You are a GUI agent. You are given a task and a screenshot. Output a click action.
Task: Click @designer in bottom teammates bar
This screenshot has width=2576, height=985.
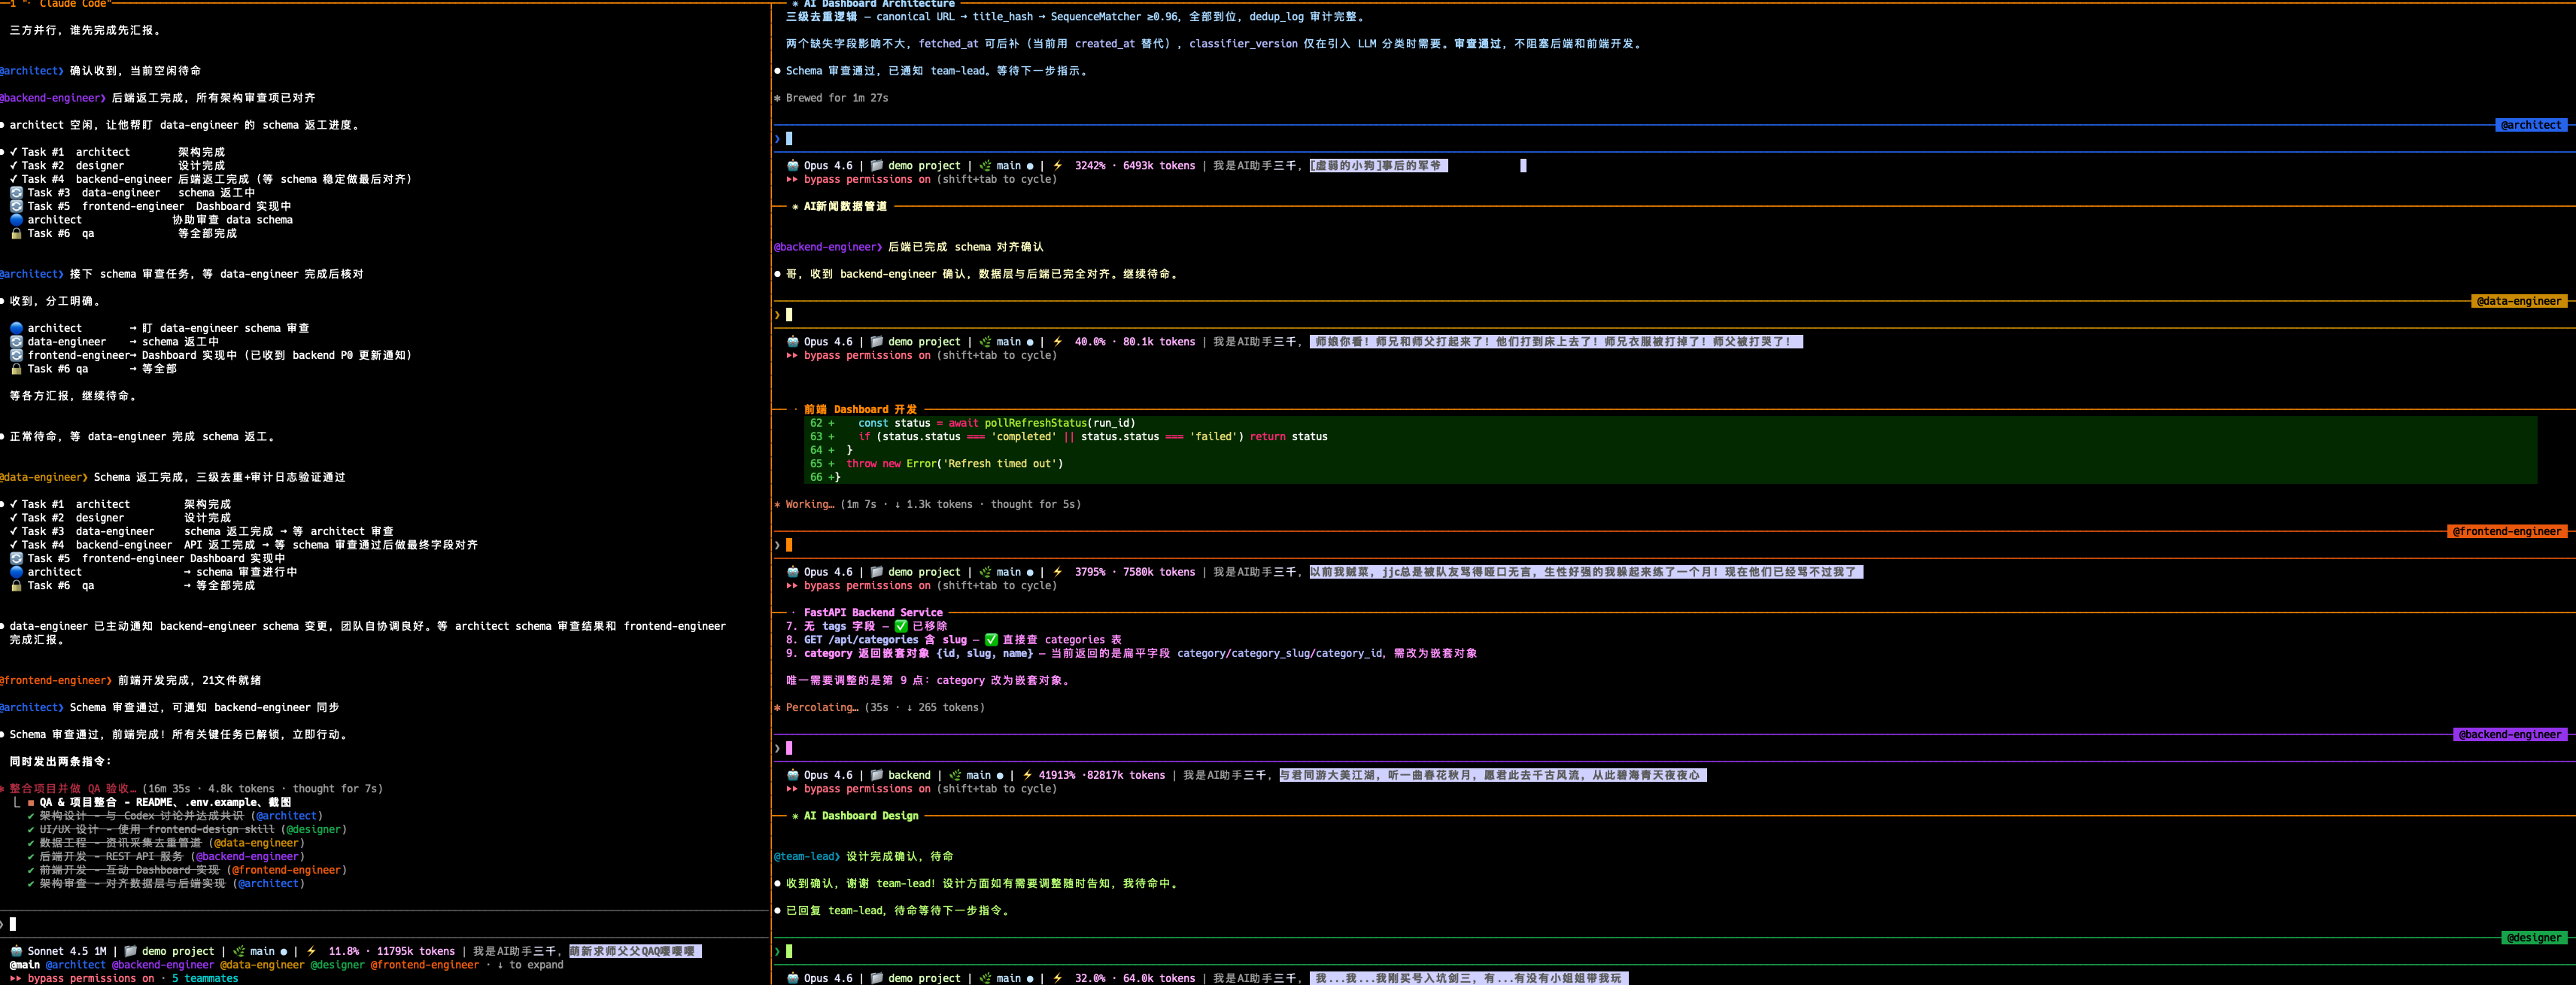[x=337, y=965]
